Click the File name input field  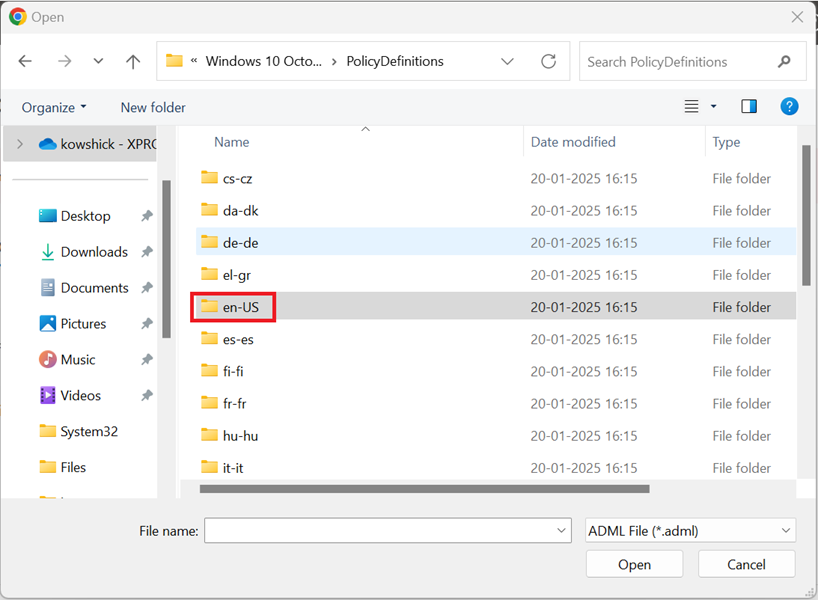click(380, 531)
